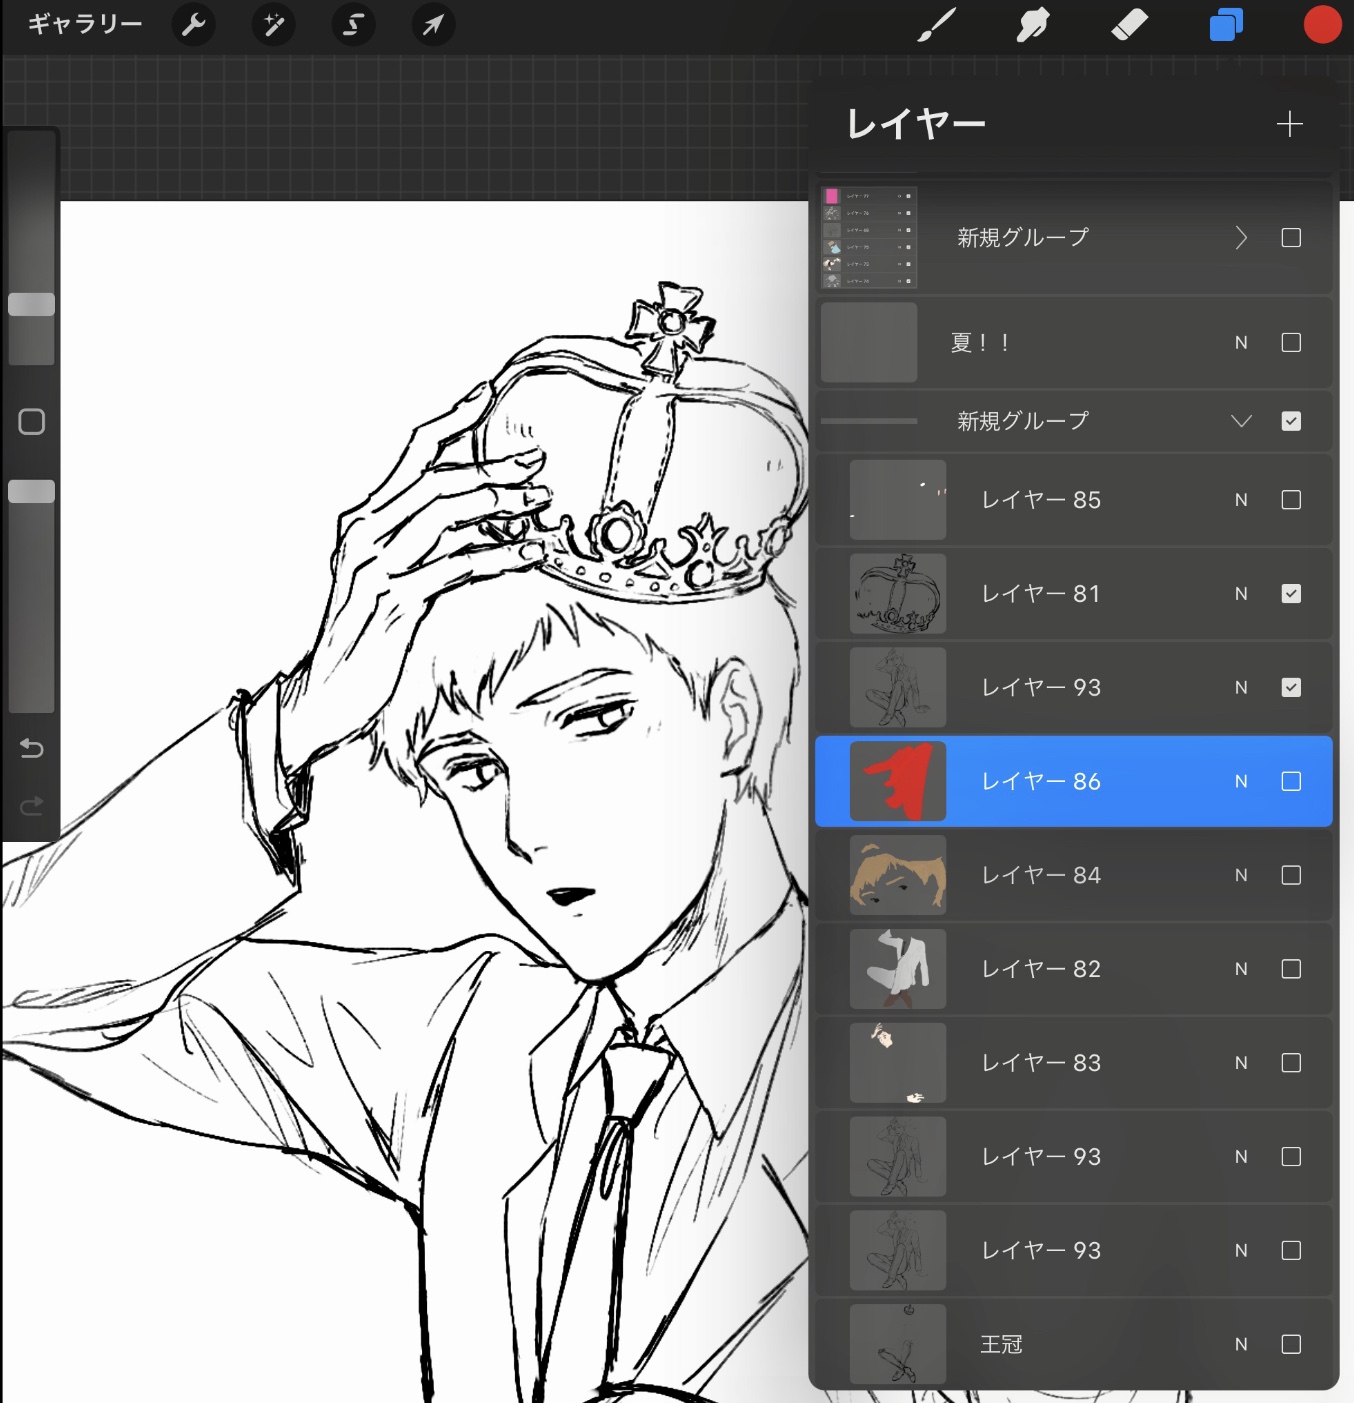Image resolution: width=1354 pixels, height=1403 pixels.
Task: Open the red active color swatch
Action: tap(1322, 25)
